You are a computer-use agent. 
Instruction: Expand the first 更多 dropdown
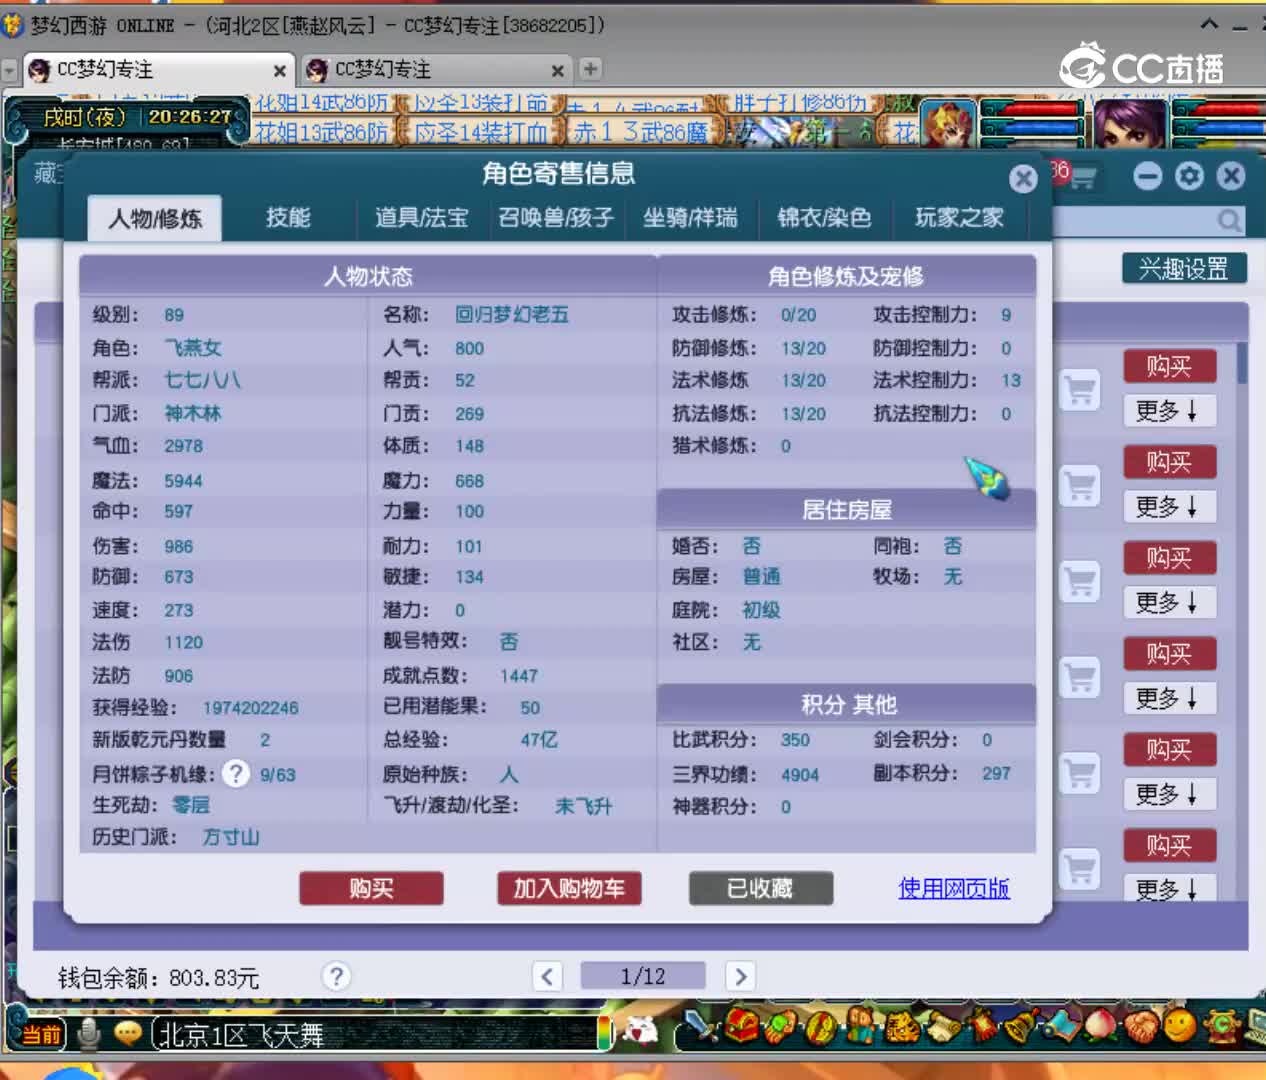coord(1168,411)
